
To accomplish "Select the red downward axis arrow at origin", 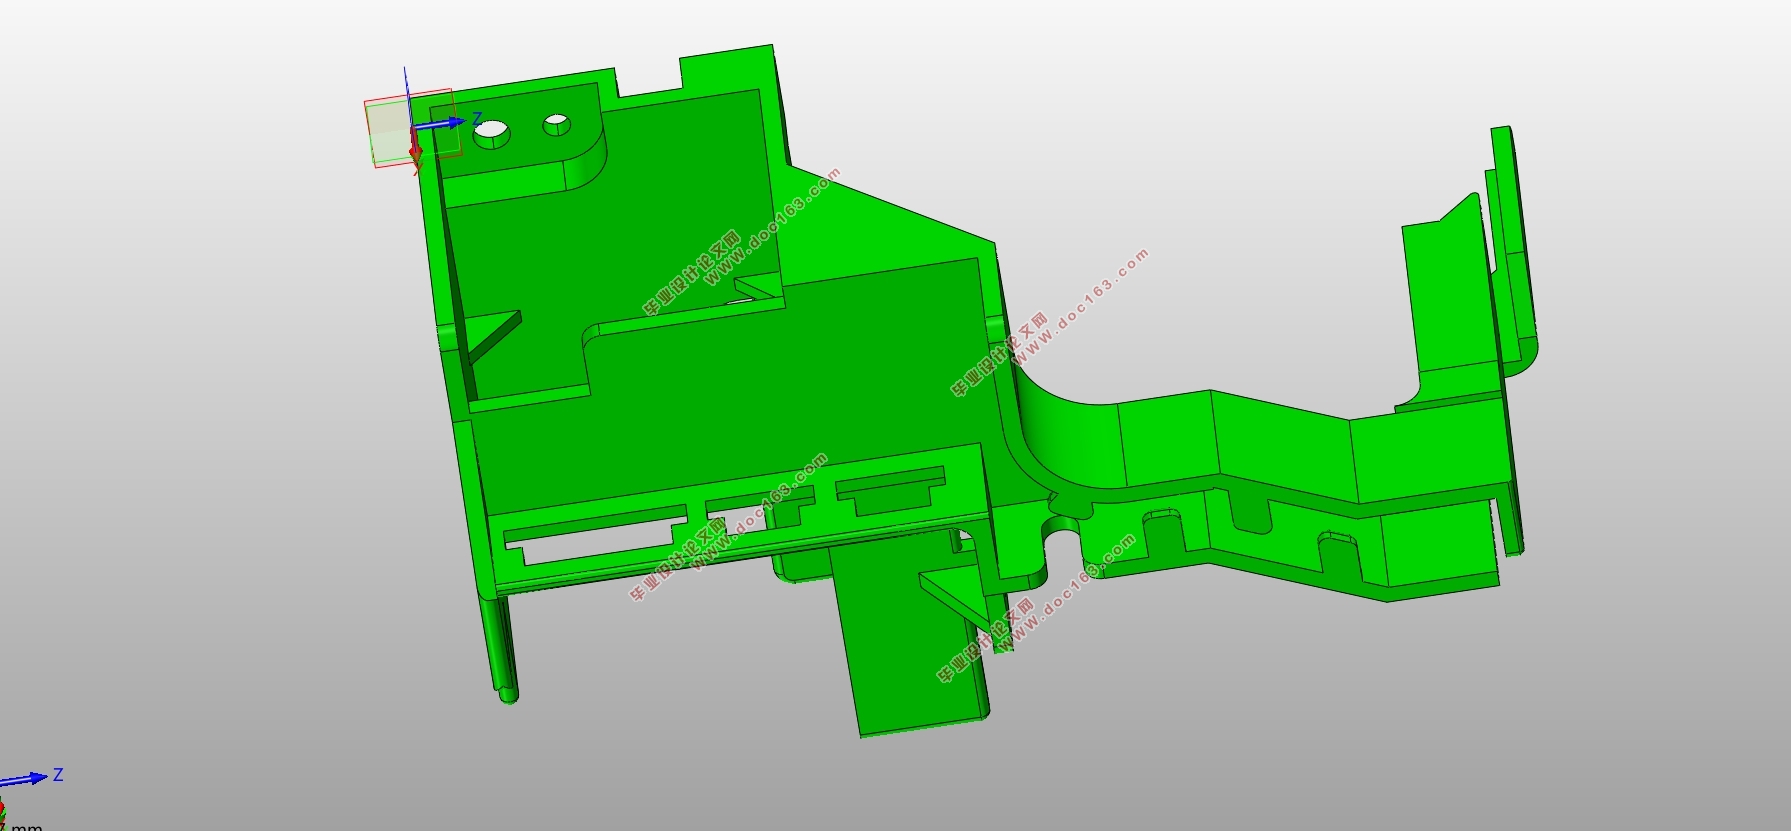I will click(x=415, y=144).
